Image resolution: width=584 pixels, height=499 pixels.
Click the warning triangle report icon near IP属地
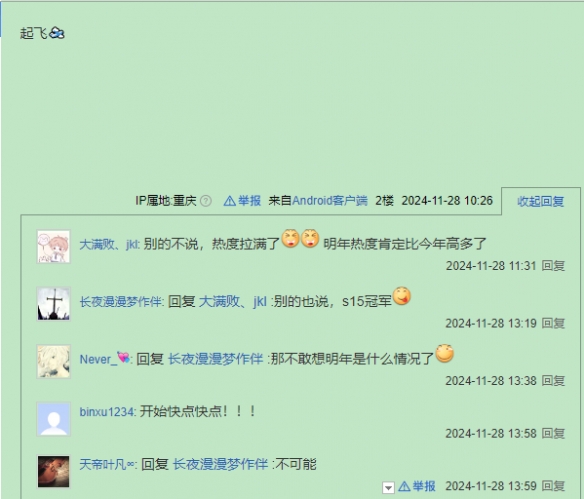click(229, 201)
